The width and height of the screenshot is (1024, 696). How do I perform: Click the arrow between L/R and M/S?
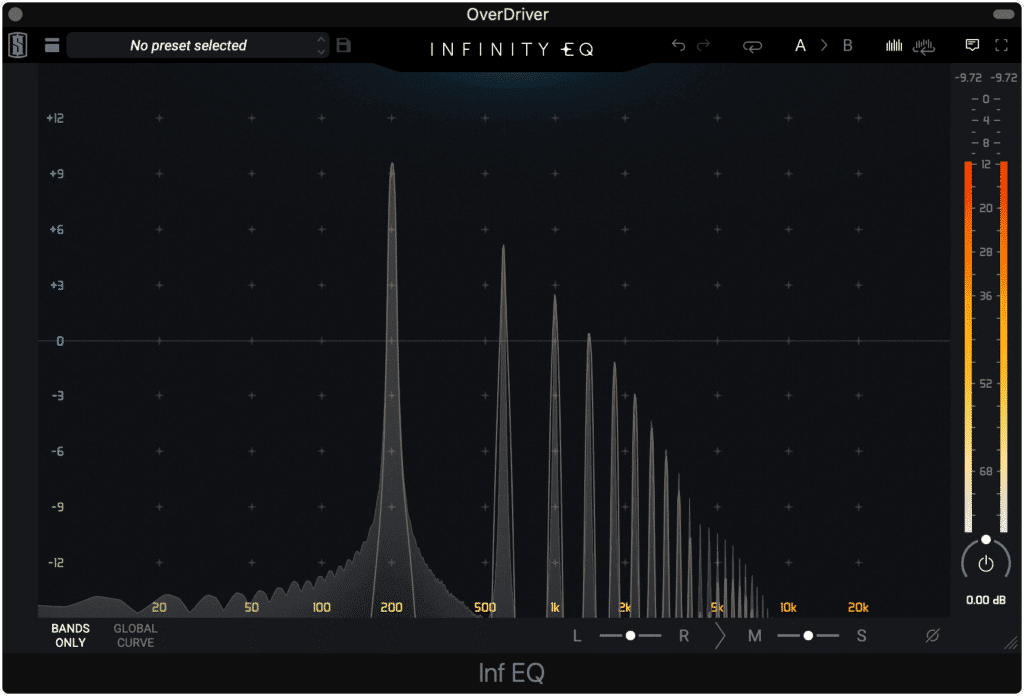(720, 636)
